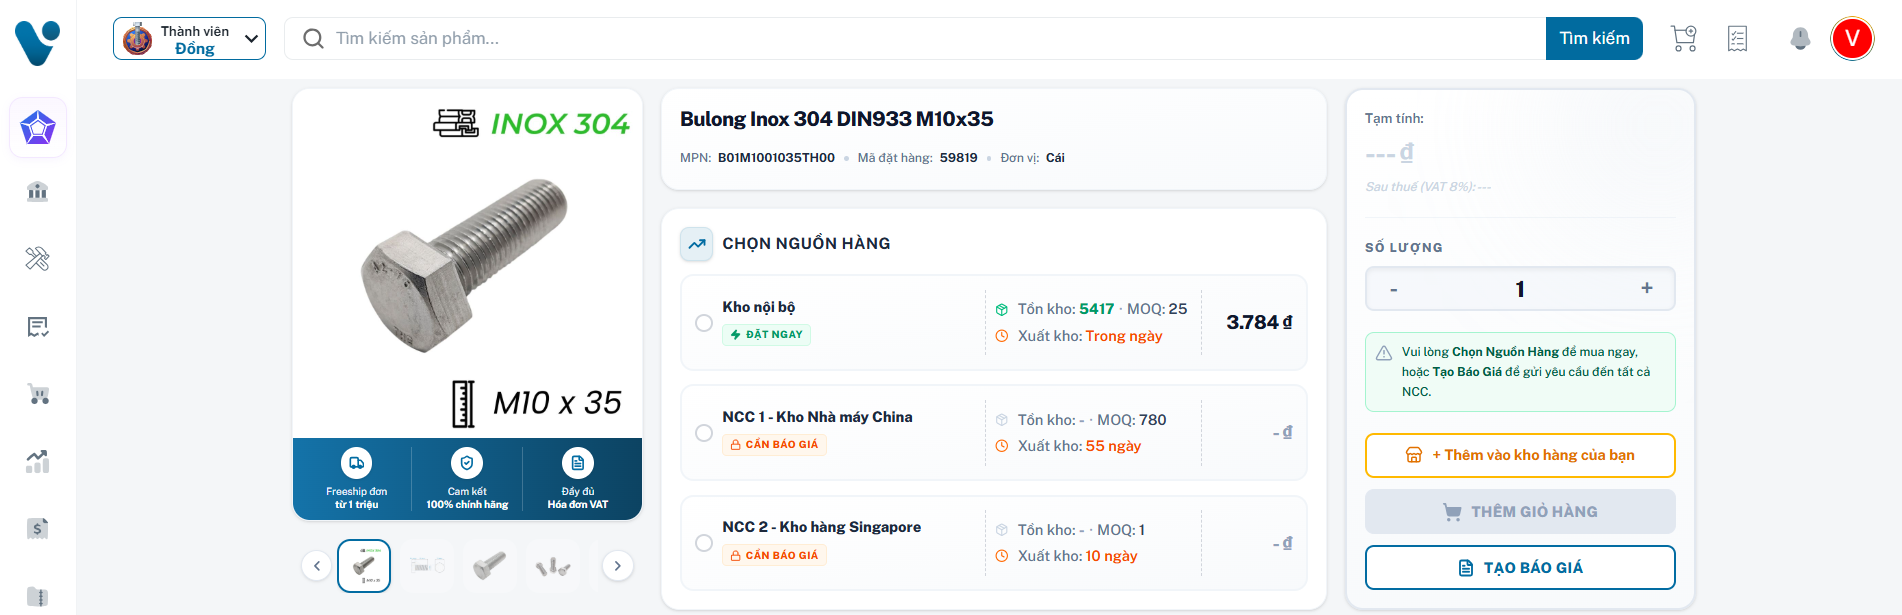This screenshot has width=1902, height=615.
Task: Click the VAT invoice document icon
Action: (x=577, y=463)
